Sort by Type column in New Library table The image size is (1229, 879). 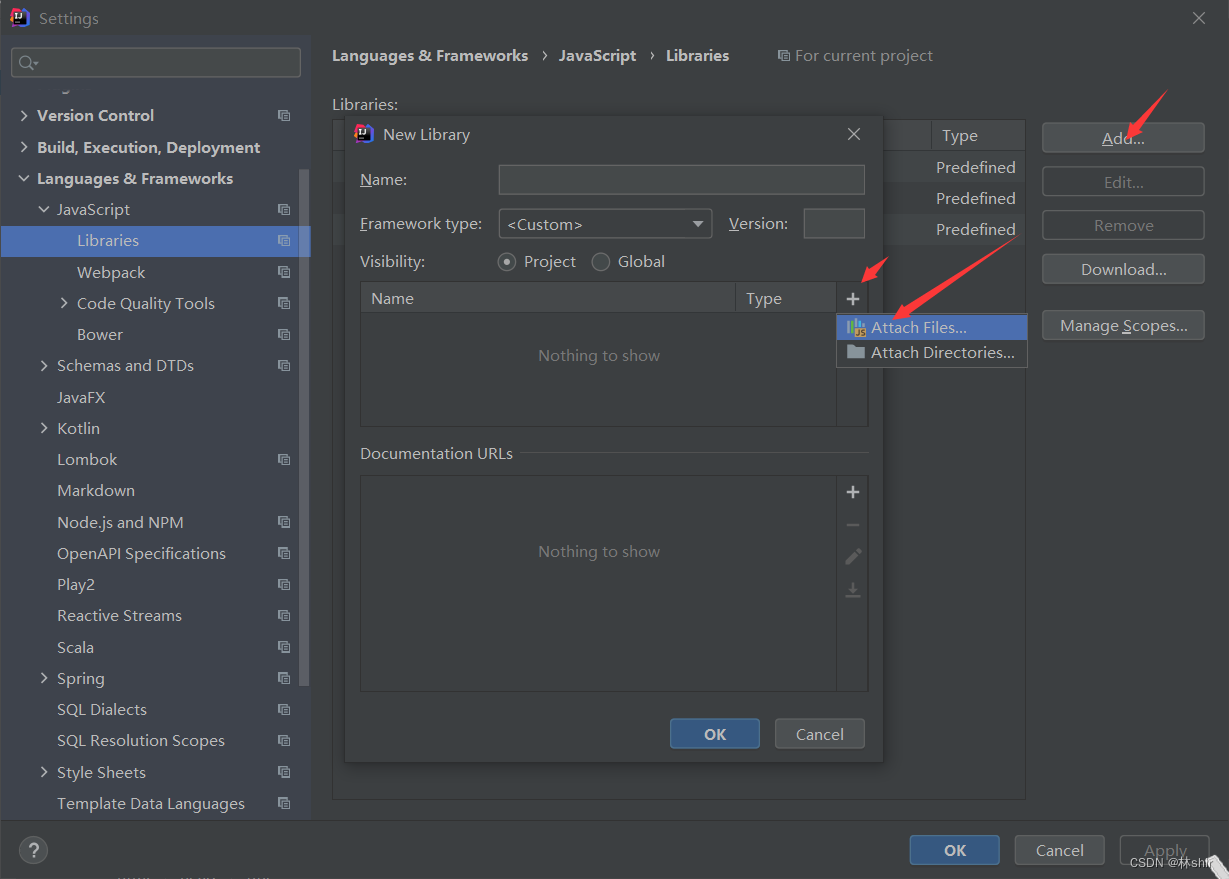point(786,298)
